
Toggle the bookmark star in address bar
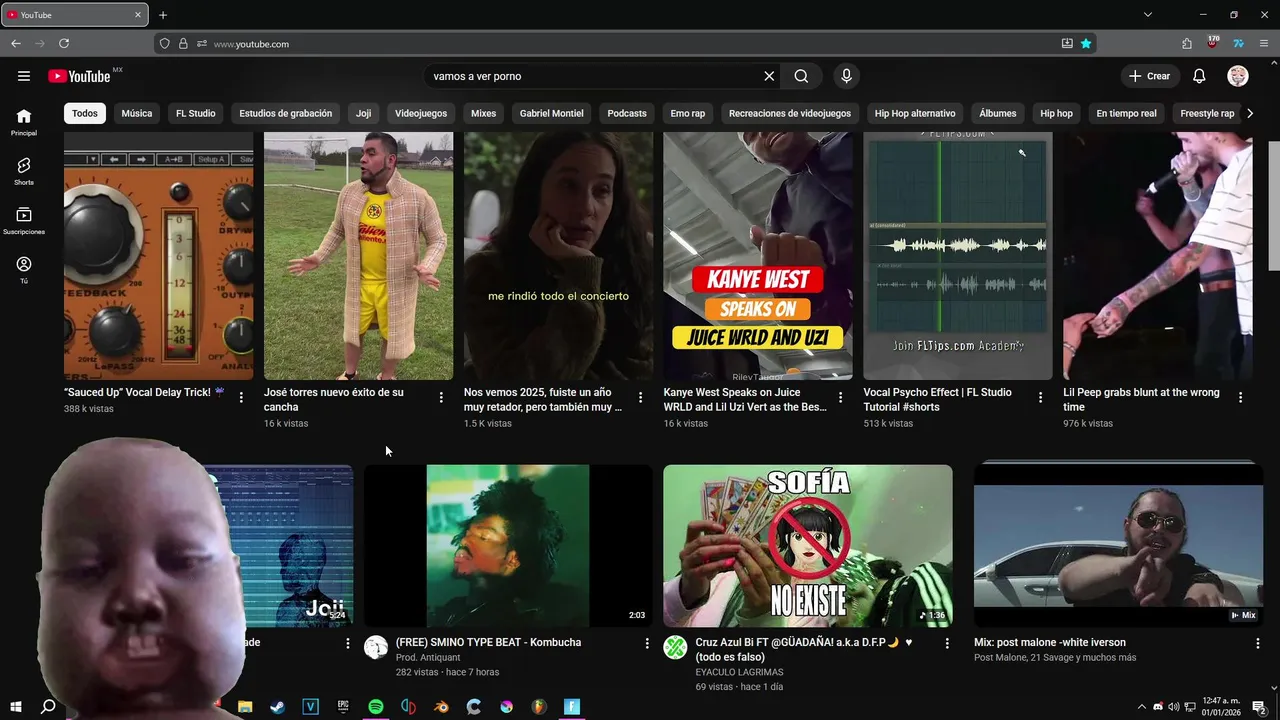click(x=1086, y=44)
